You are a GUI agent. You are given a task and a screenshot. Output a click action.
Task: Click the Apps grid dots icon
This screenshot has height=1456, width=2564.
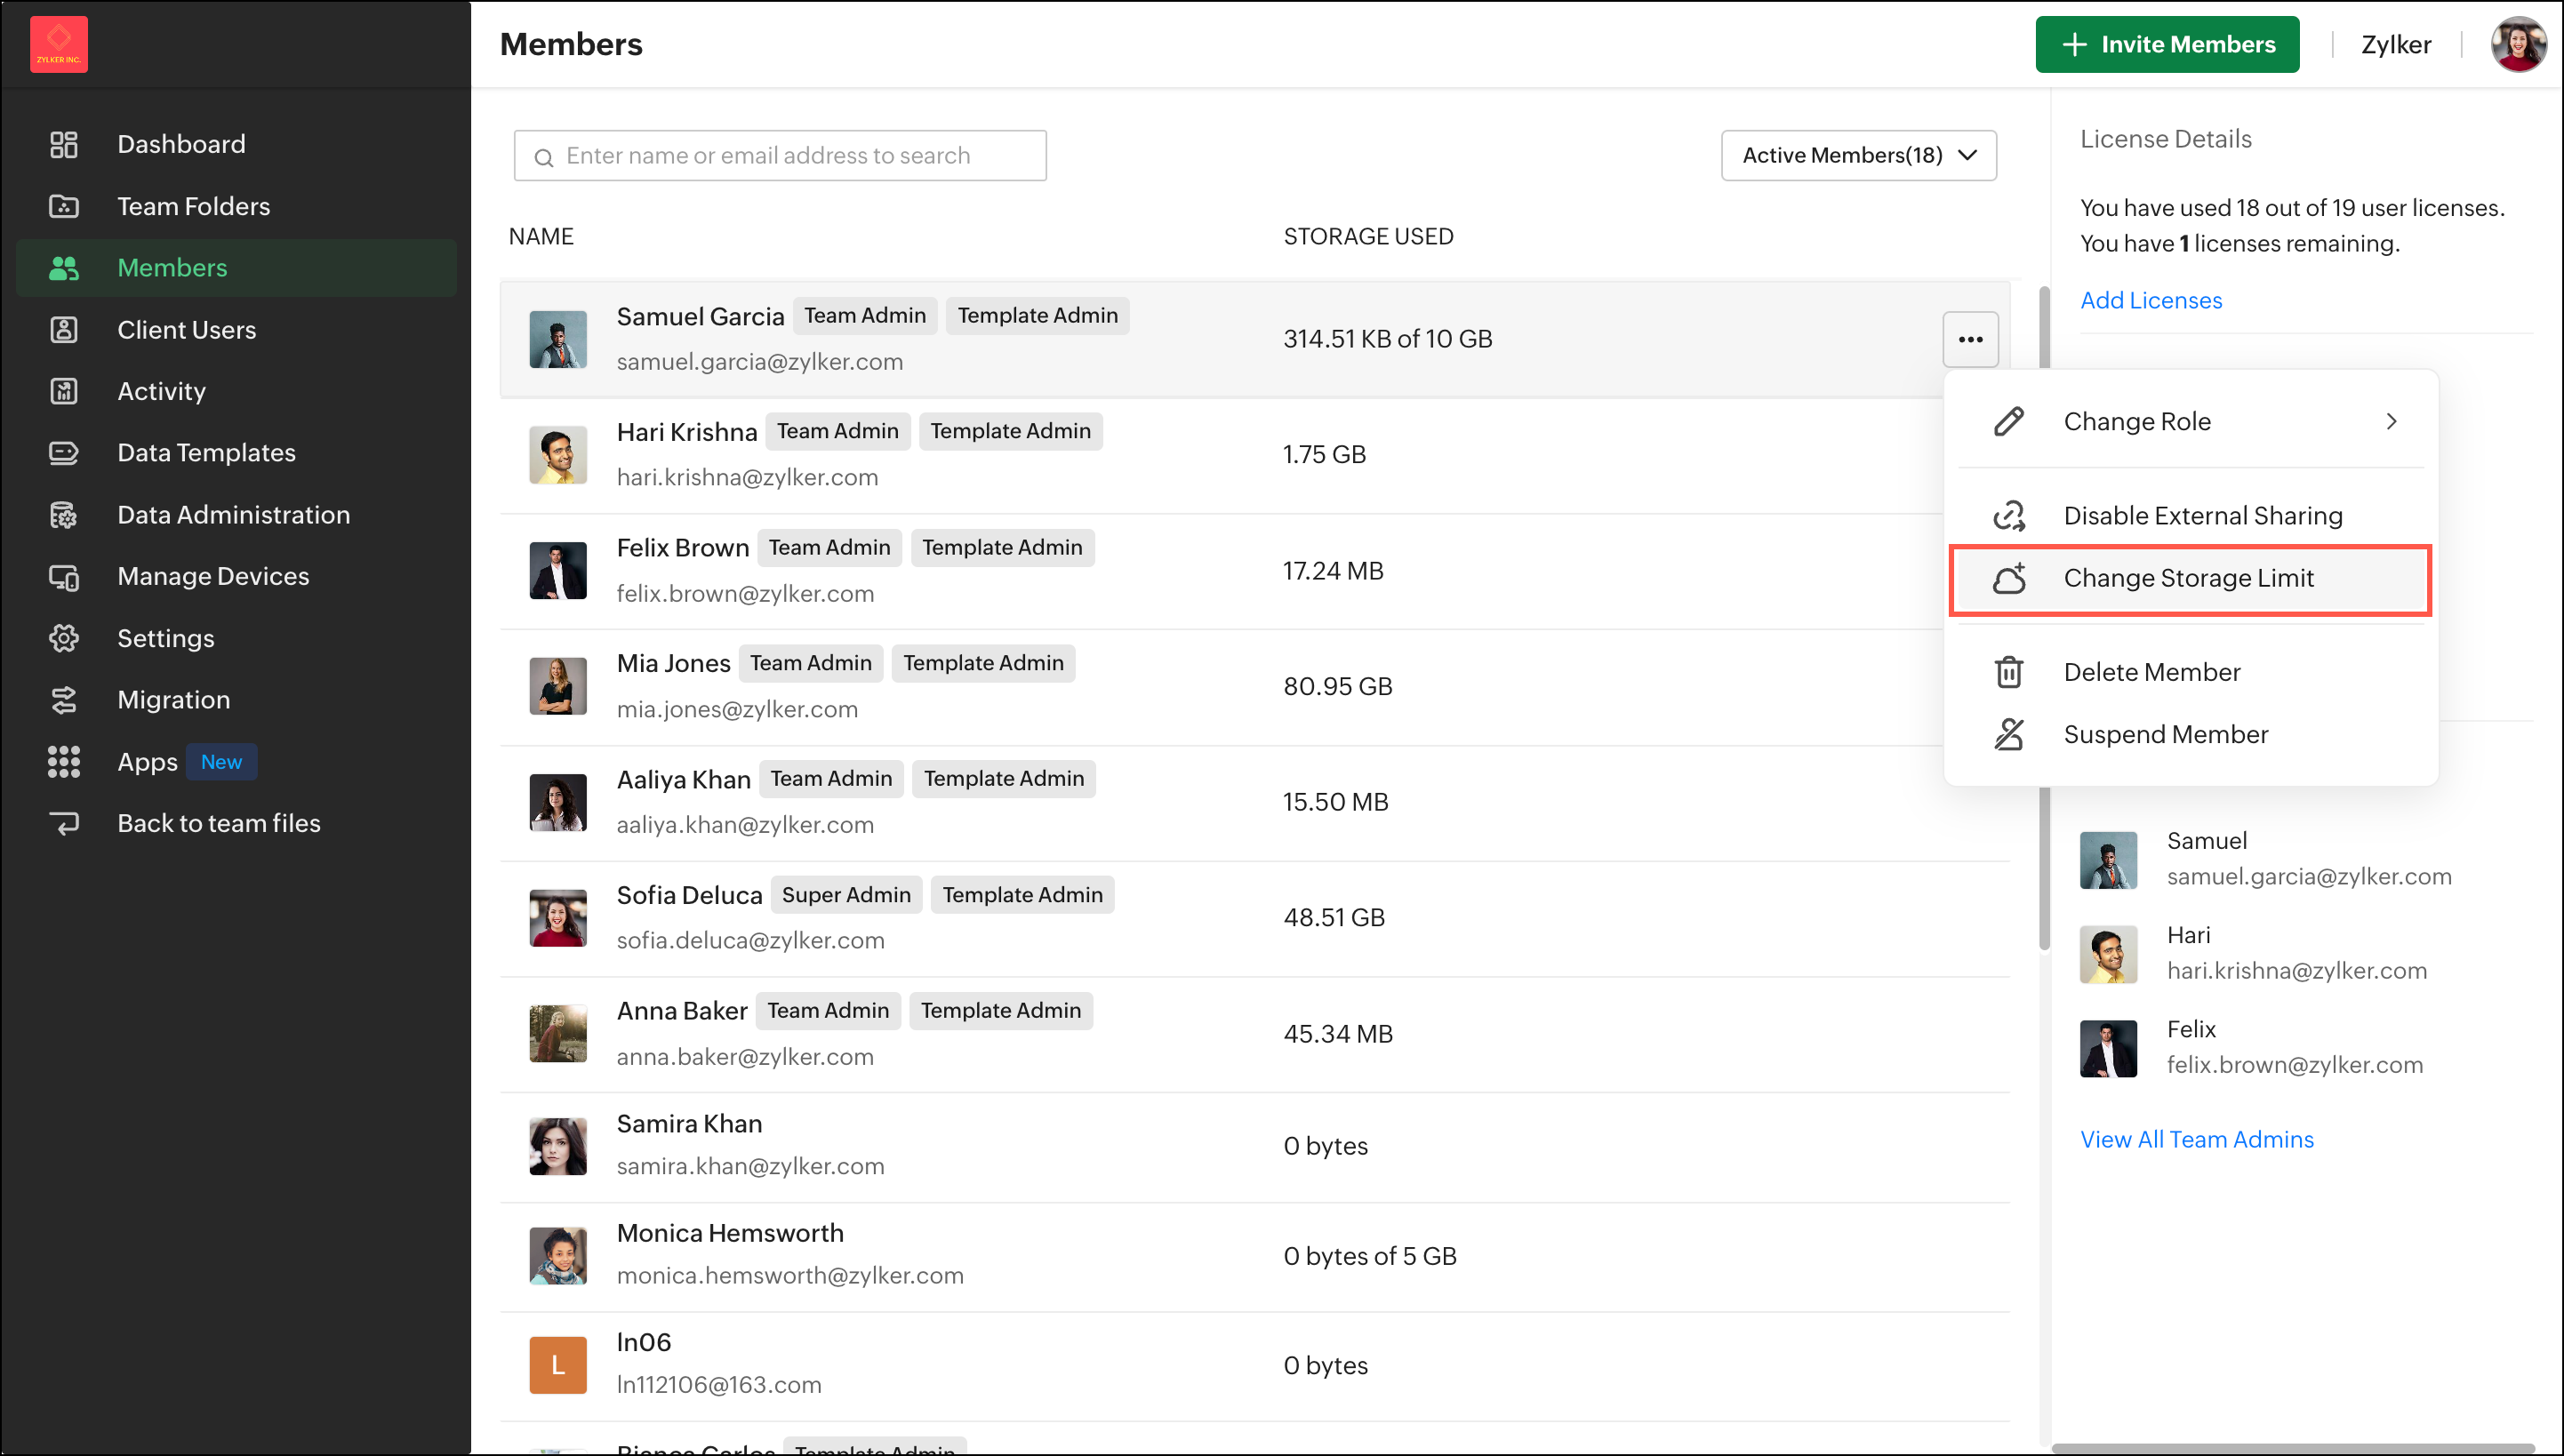[x=64, y=762]
